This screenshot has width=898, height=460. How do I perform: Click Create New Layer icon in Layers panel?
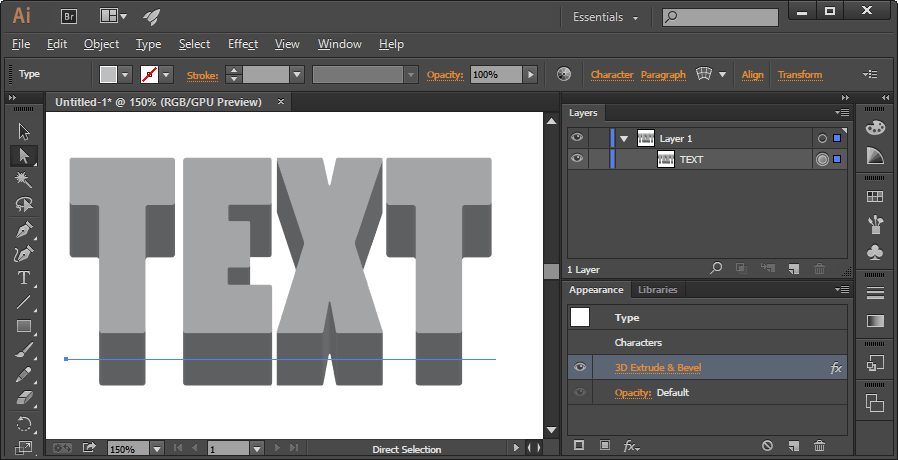point(794,269)
